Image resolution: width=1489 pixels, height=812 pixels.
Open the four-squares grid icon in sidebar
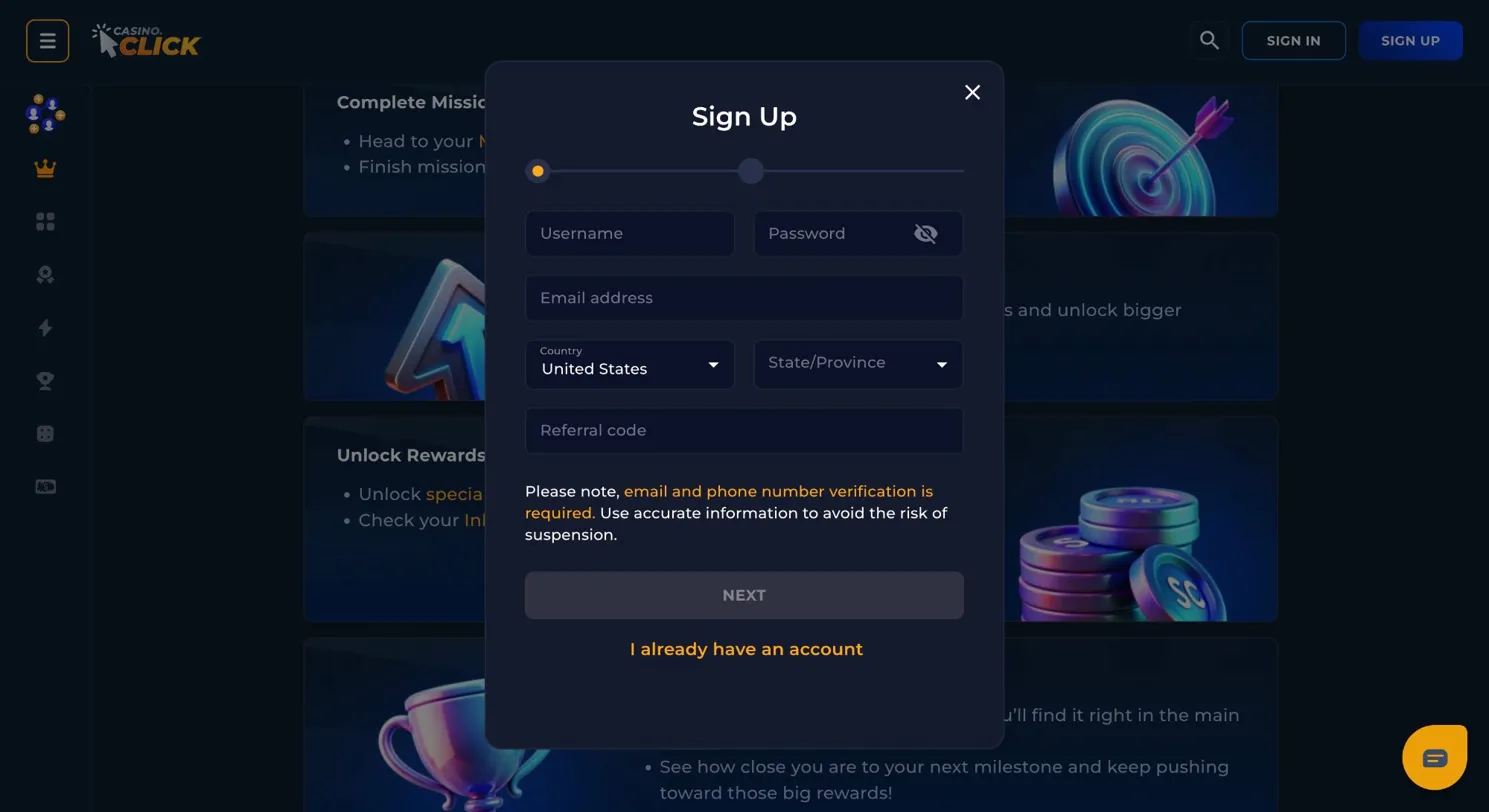click(45, 221)
